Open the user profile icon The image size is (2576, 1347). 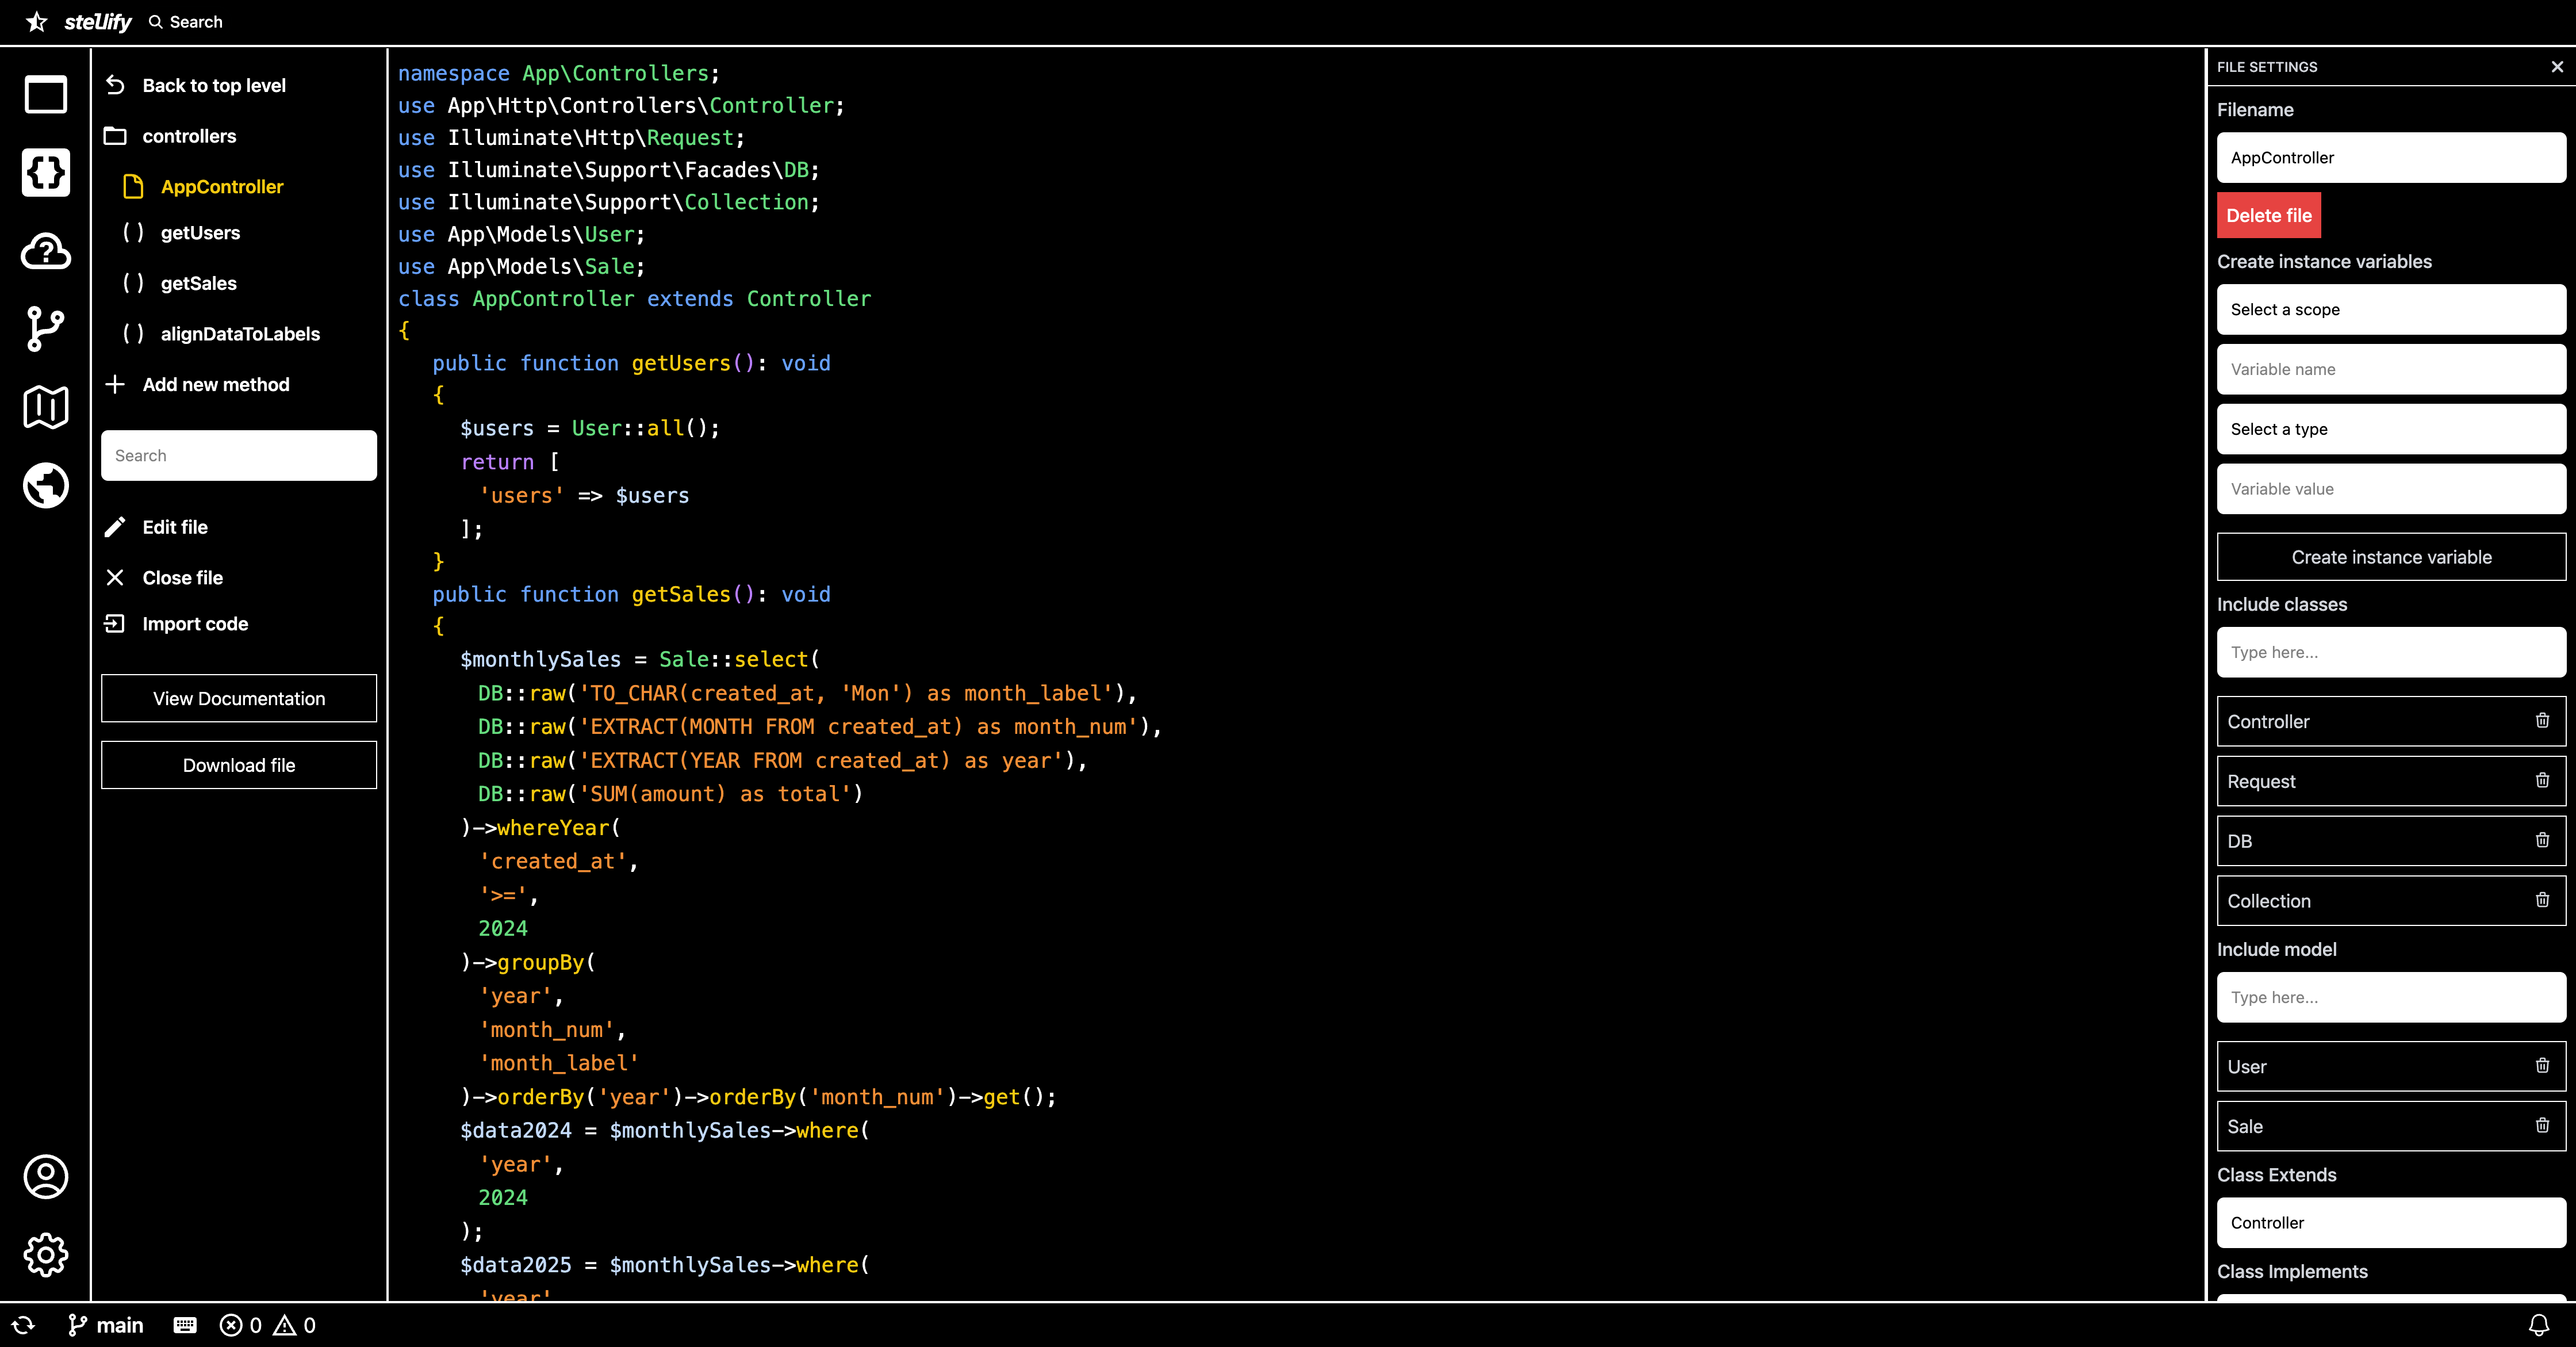45,1177
